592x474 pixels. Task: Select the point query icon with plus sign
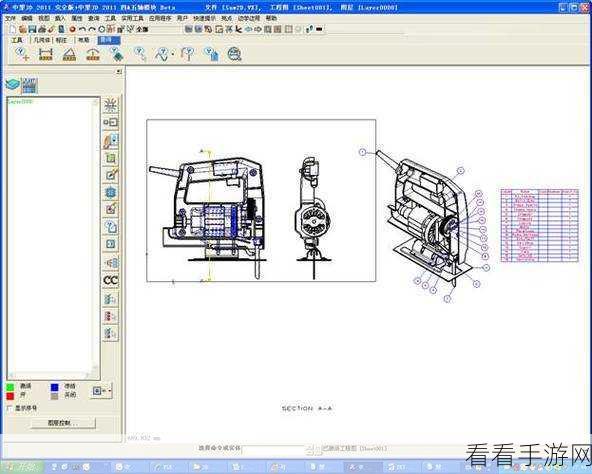(23, 54)
